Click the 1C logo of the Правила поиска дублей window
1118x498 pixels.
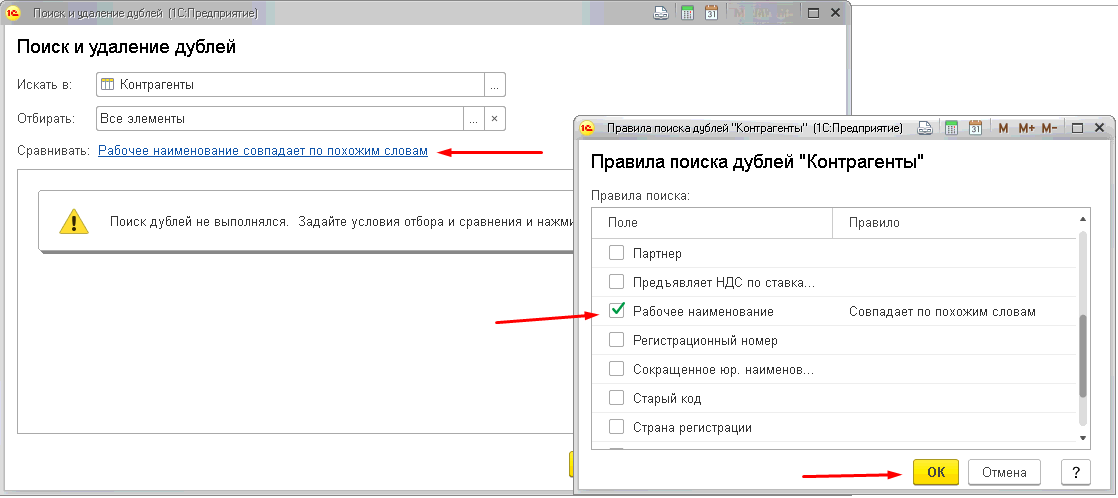pyautogui.click(x=588, y=128)
